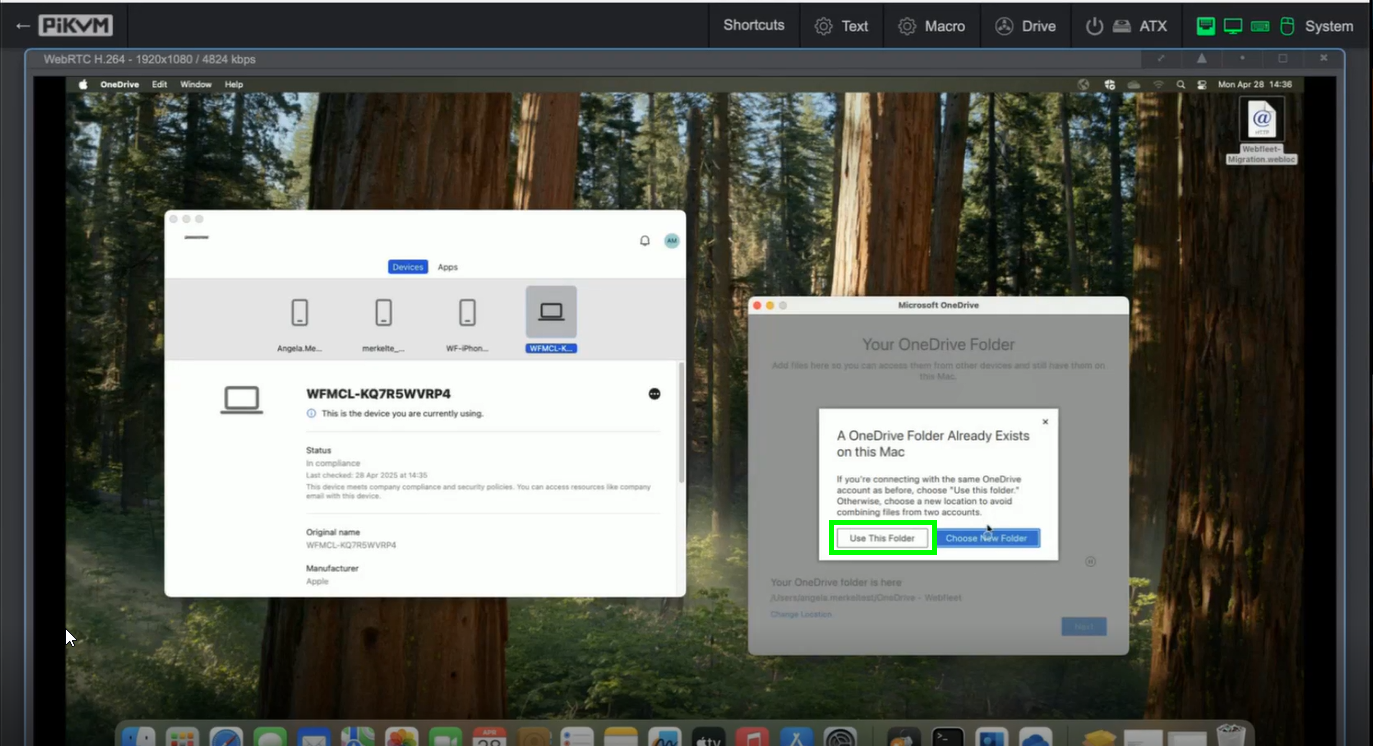Select the WFMCL-K... laptop device
This screenshot has width=1373, height=746.
[551, 320]
